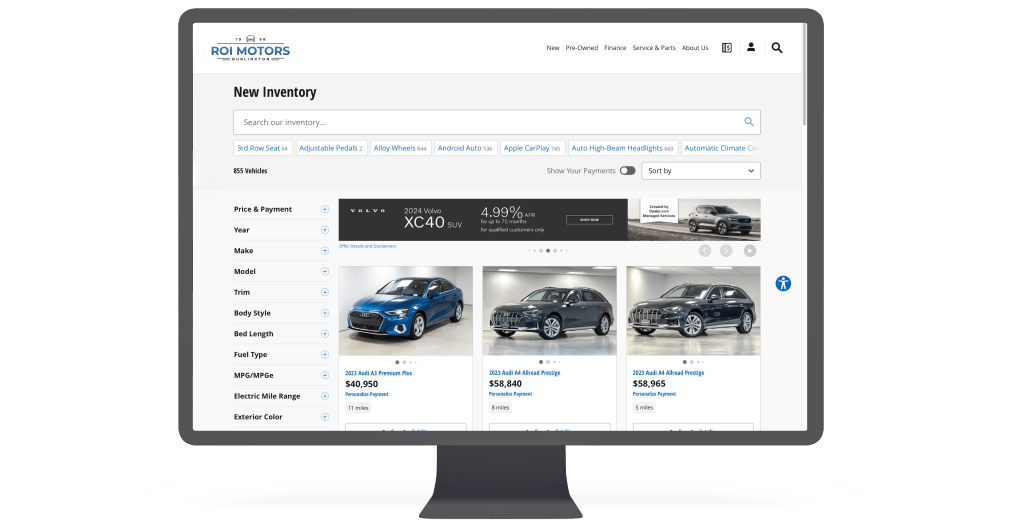Open the Finance menu item

[615, 48]
